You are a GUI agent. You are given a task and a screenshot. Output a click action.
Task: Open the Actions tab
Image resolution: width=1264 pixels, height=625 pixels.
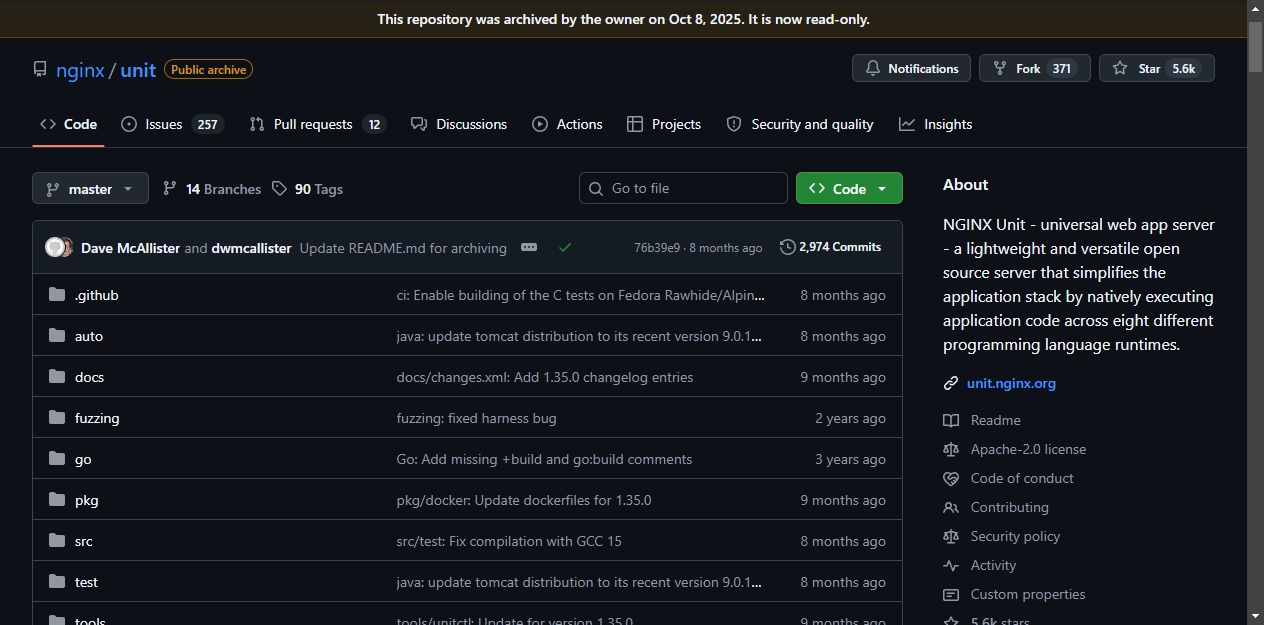(x=567, y=124)
